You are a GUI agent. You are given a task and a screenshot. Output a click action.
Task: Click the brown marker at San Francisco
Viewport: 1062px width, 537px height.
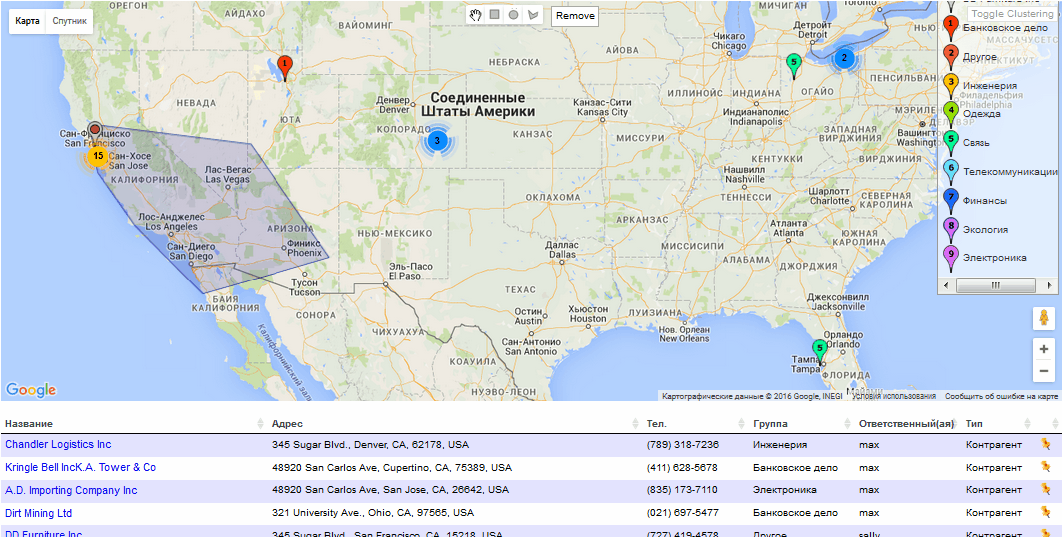pyautogui.click(x=95, y=129)
